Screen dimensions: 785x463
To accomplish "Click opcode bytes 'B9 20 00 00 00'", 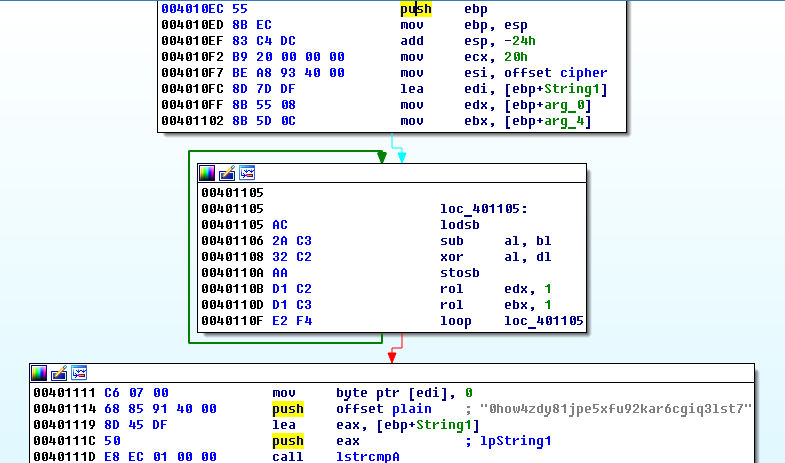I will tap(288, 57).
